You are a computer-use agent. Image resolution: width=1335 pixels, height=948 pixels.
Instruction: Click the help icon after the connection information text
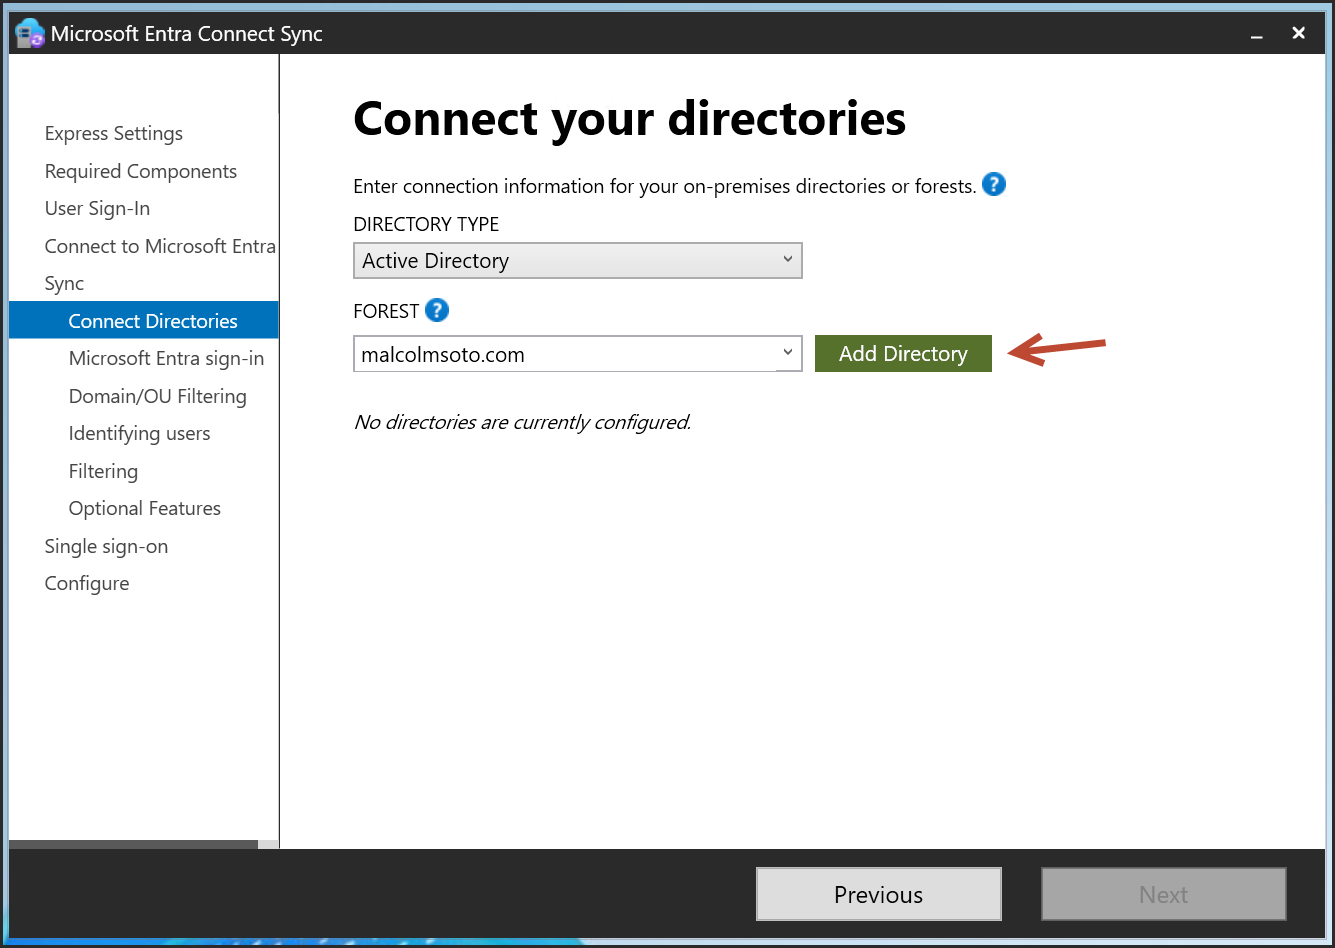point(993,185)
